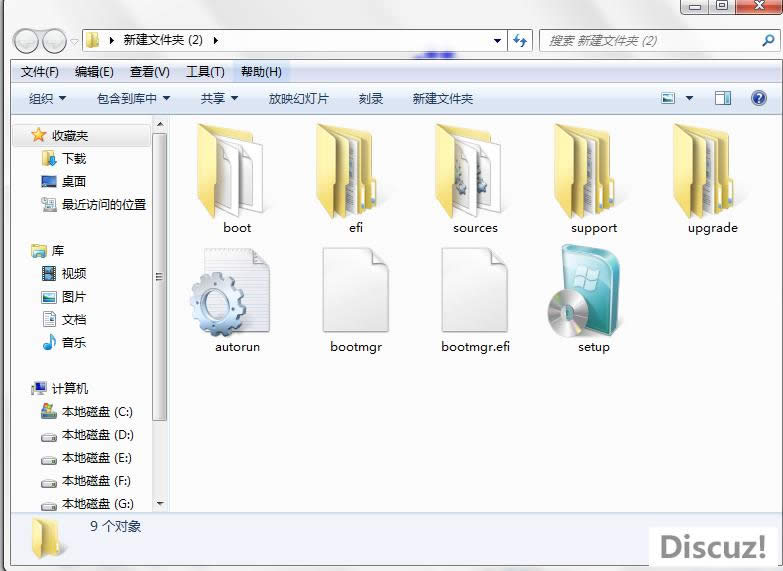Open the sources folder
Image resolution: width=783 pixels, height=571 pixels.
(469, 179)
